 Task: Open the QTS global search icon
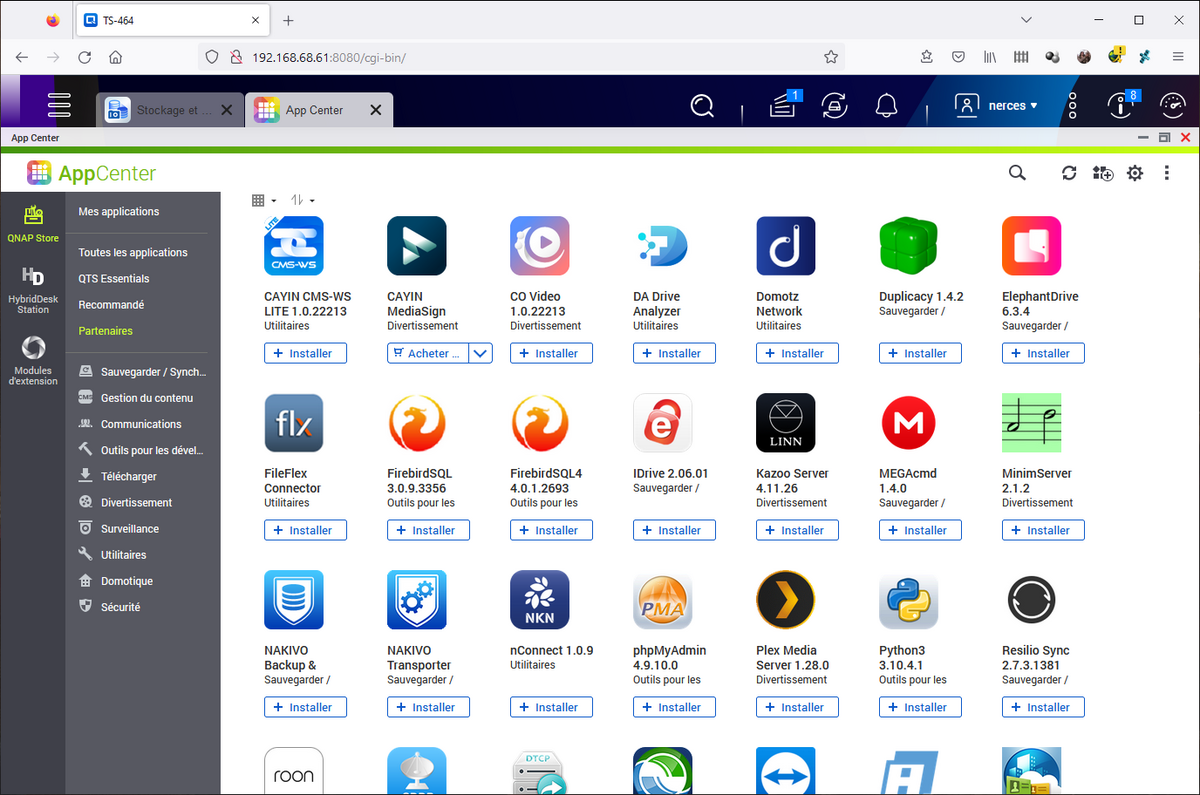point(703,104)
